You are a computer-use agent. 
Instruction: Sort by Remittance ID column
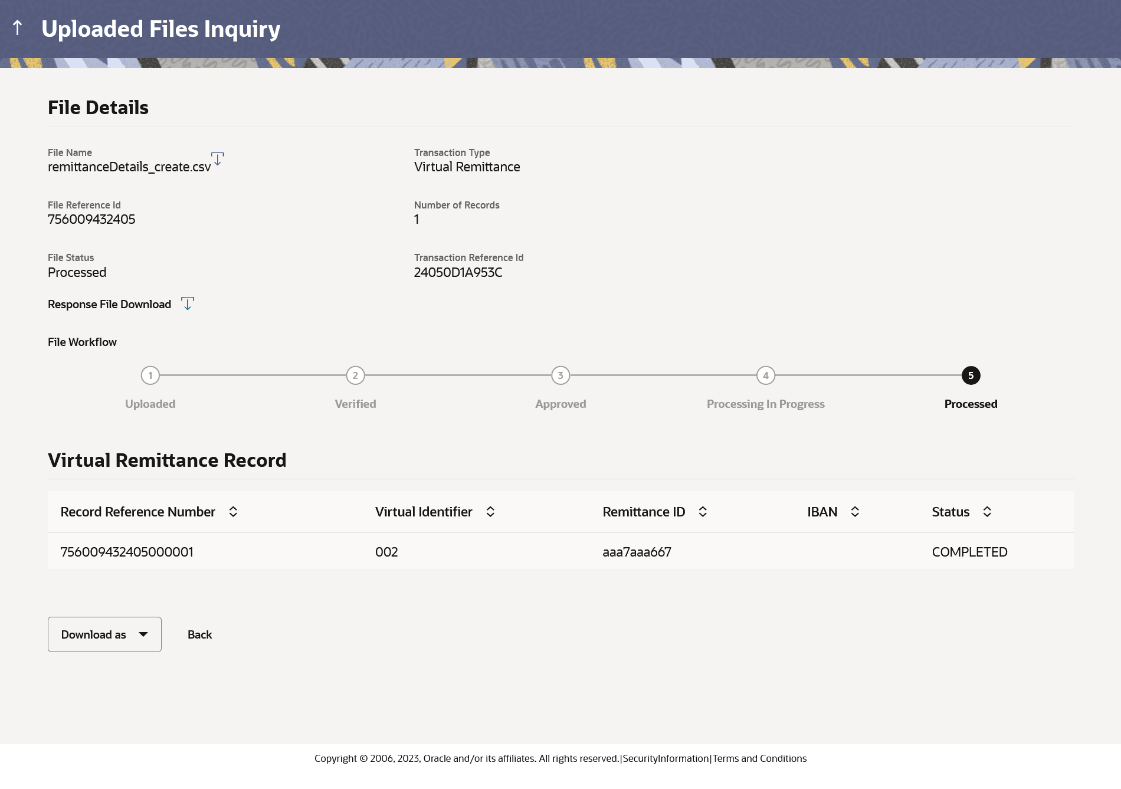pyautogui.click(x=703, y=511)
